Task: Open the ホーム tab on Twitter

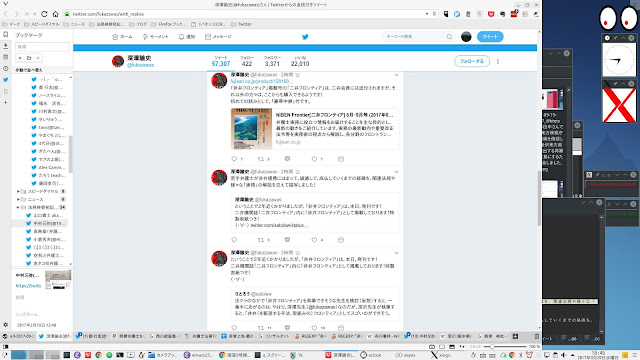Action: point(122,37)
